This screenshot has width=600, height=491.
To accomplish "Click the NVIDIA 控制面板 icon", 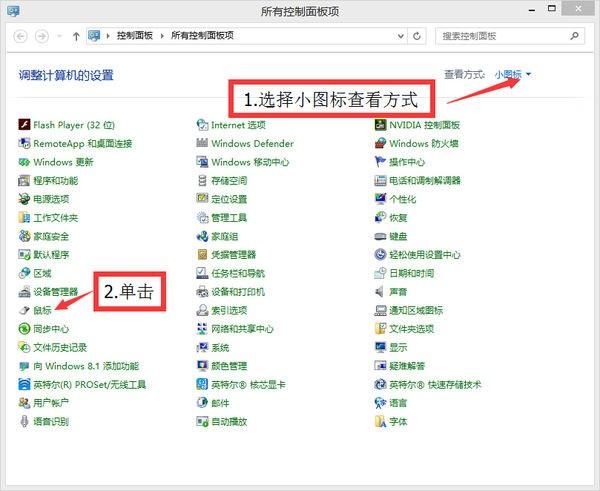I will click(x=380, y=125).
